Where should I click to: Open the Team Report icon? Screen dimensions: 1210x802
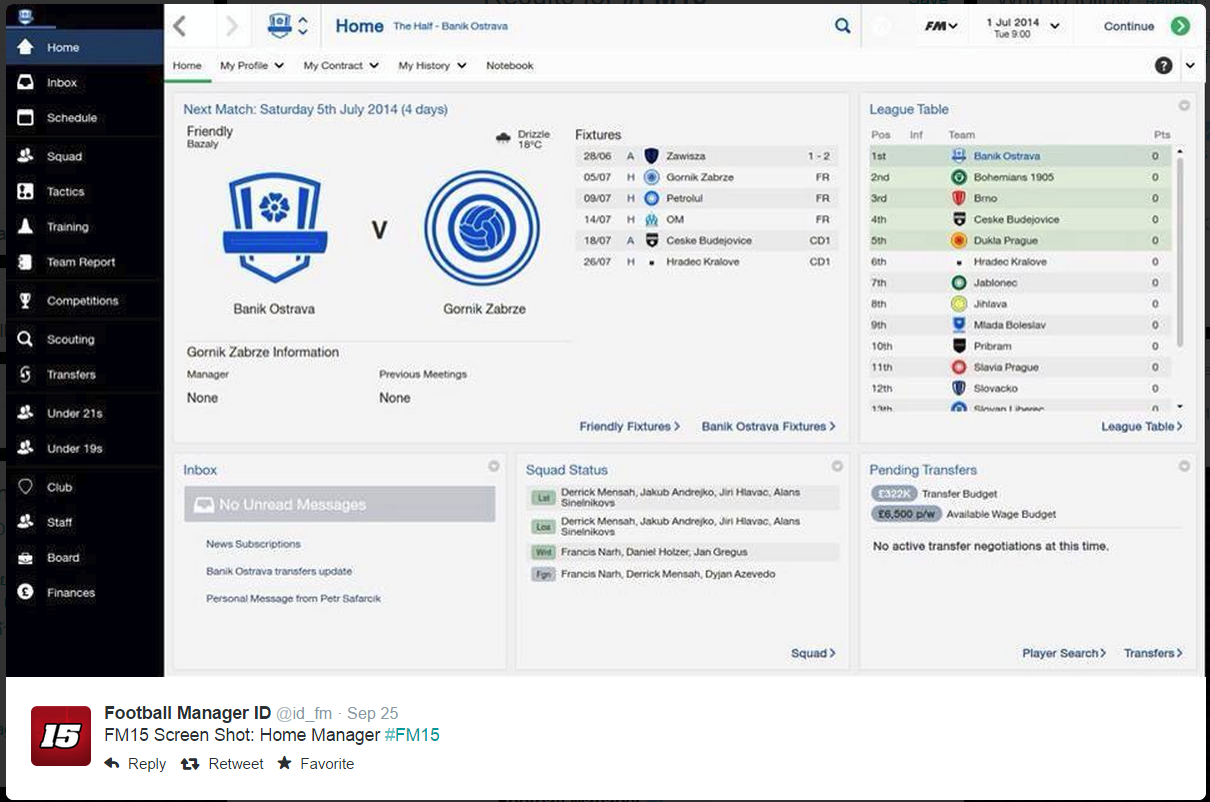click(26, 262)
